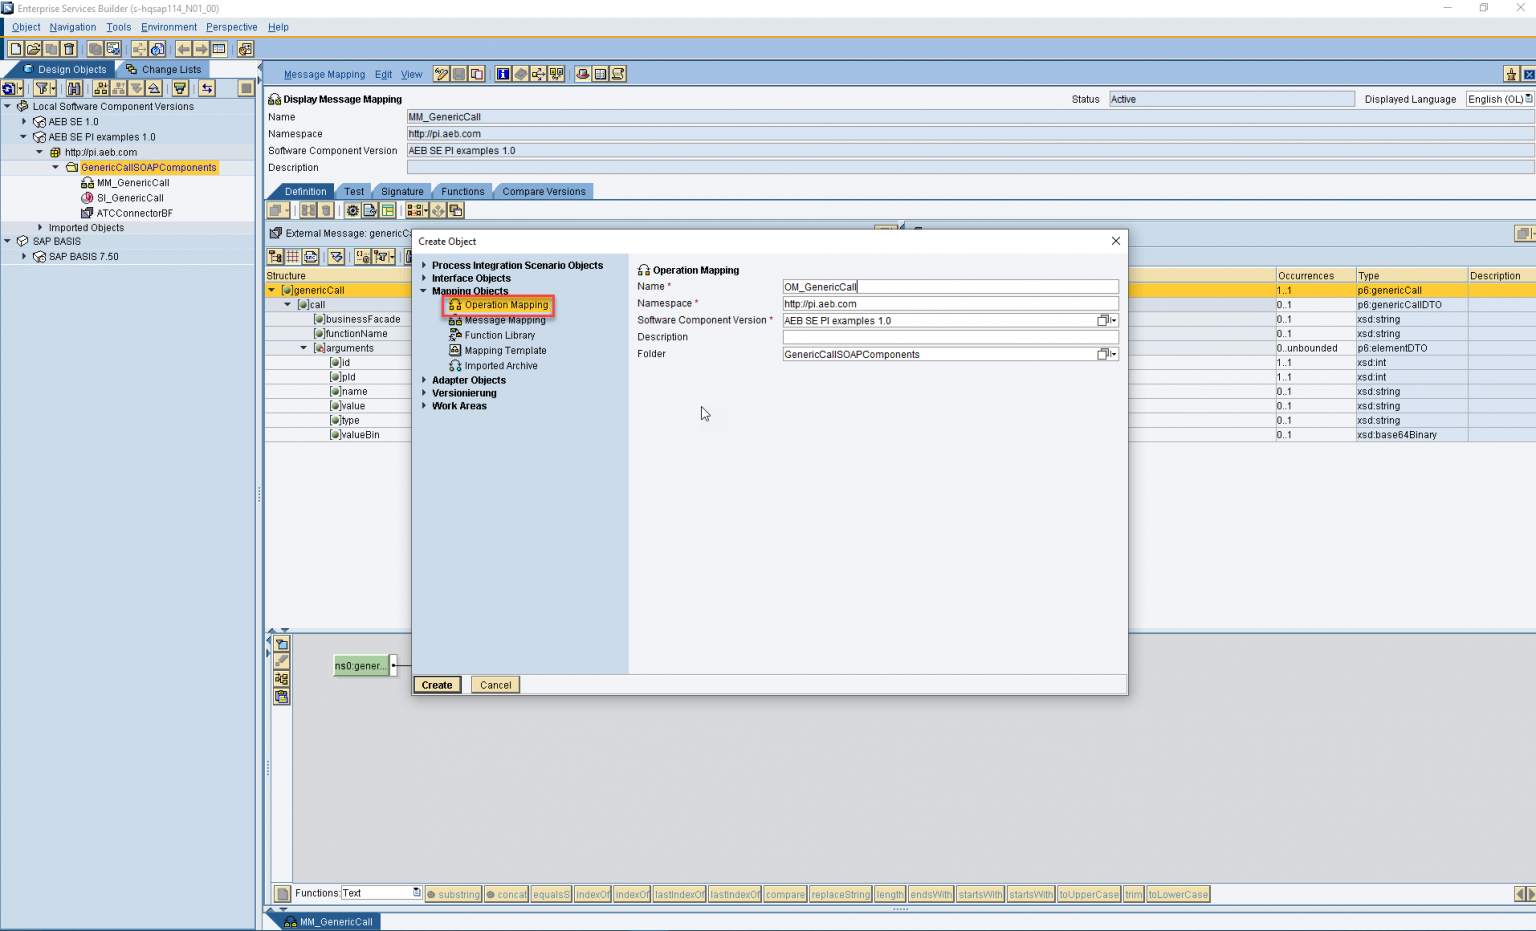Open the filter icon above the Design Objects tree
The image size is (1536, 931).
pyautogui.click(x=43, y=88)
